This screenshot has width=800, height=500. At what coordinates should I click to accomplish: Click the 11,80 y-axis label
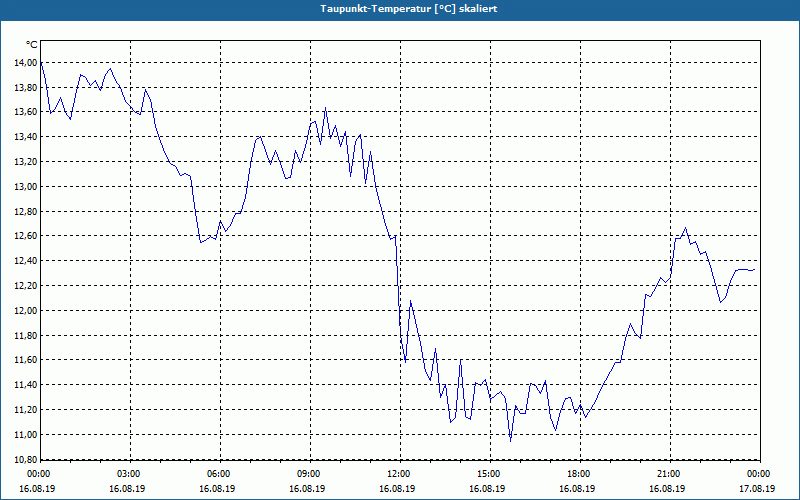pos(26,335)
